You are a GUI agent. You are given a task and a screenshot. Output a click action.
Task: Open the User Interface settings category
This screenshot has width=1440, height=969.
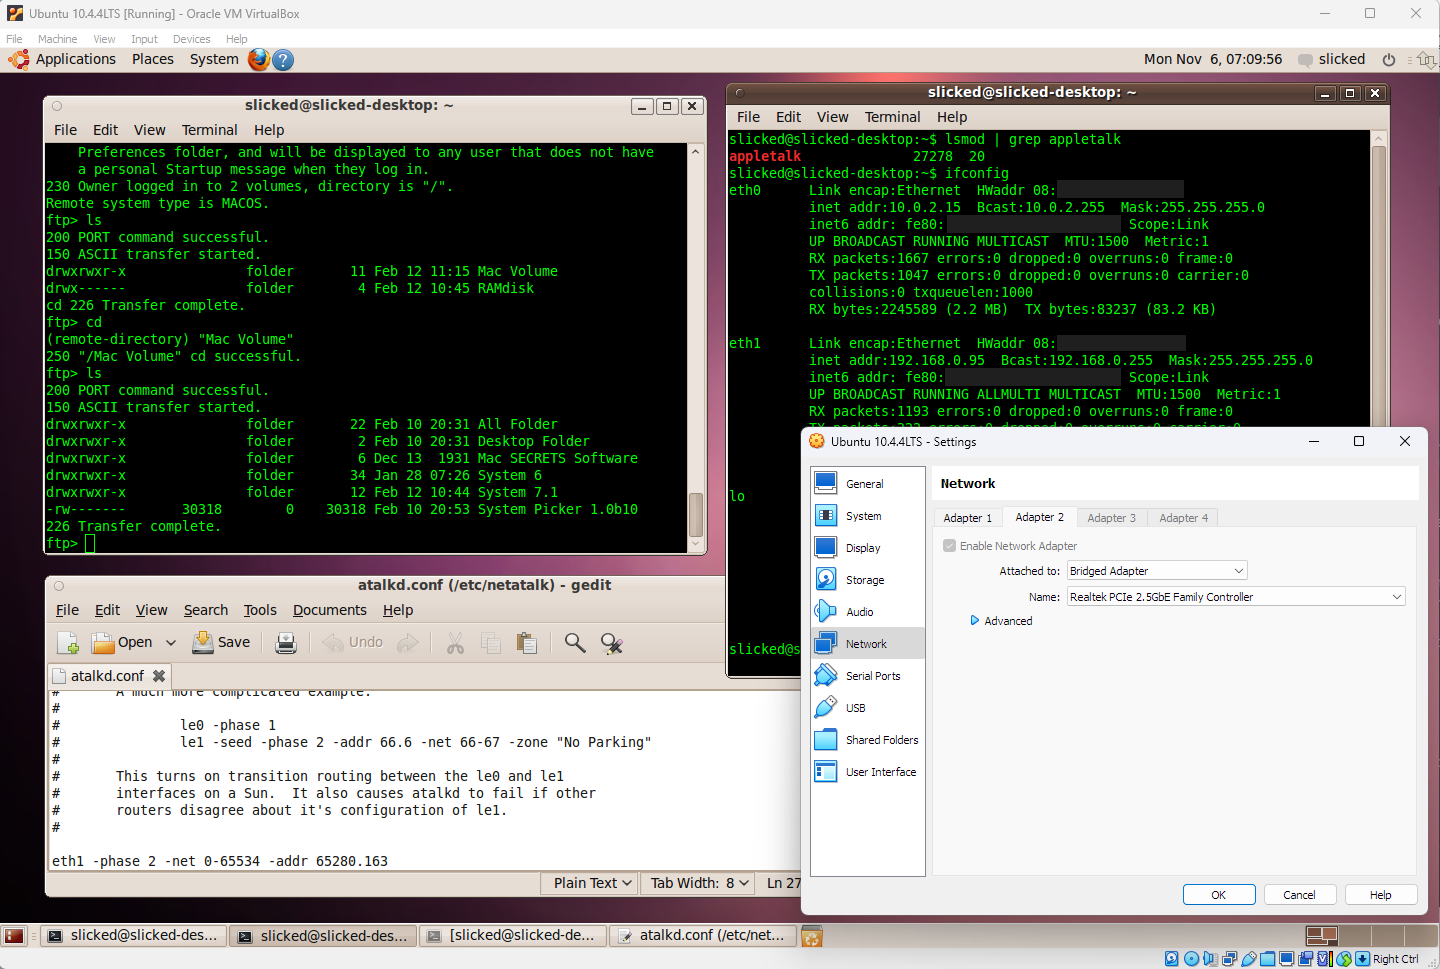pos(867,772)
